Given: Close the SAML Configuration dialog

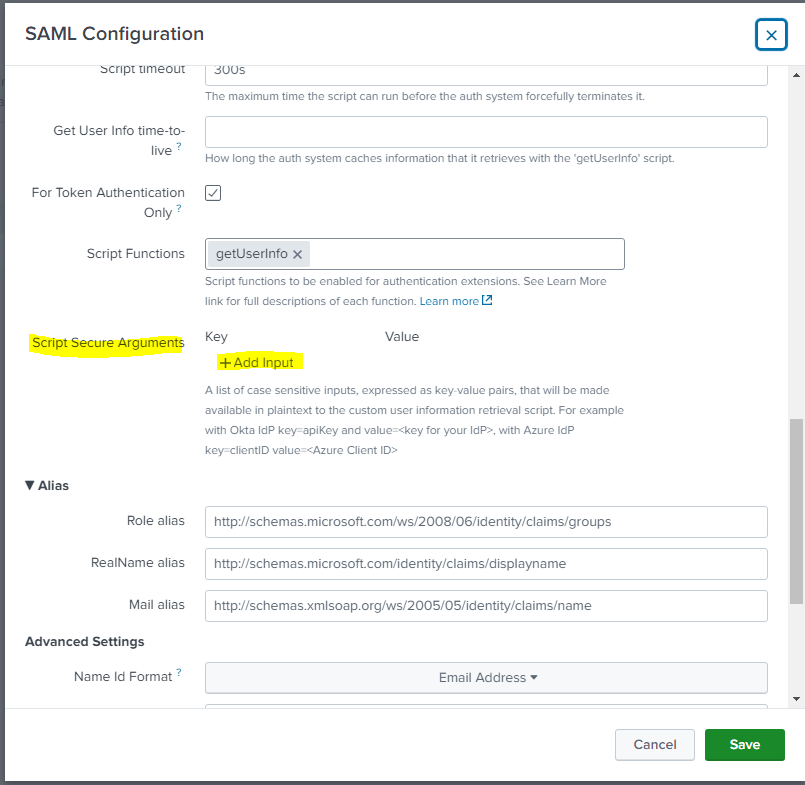Looking at the screenshot, I should (x=771, y=35).
